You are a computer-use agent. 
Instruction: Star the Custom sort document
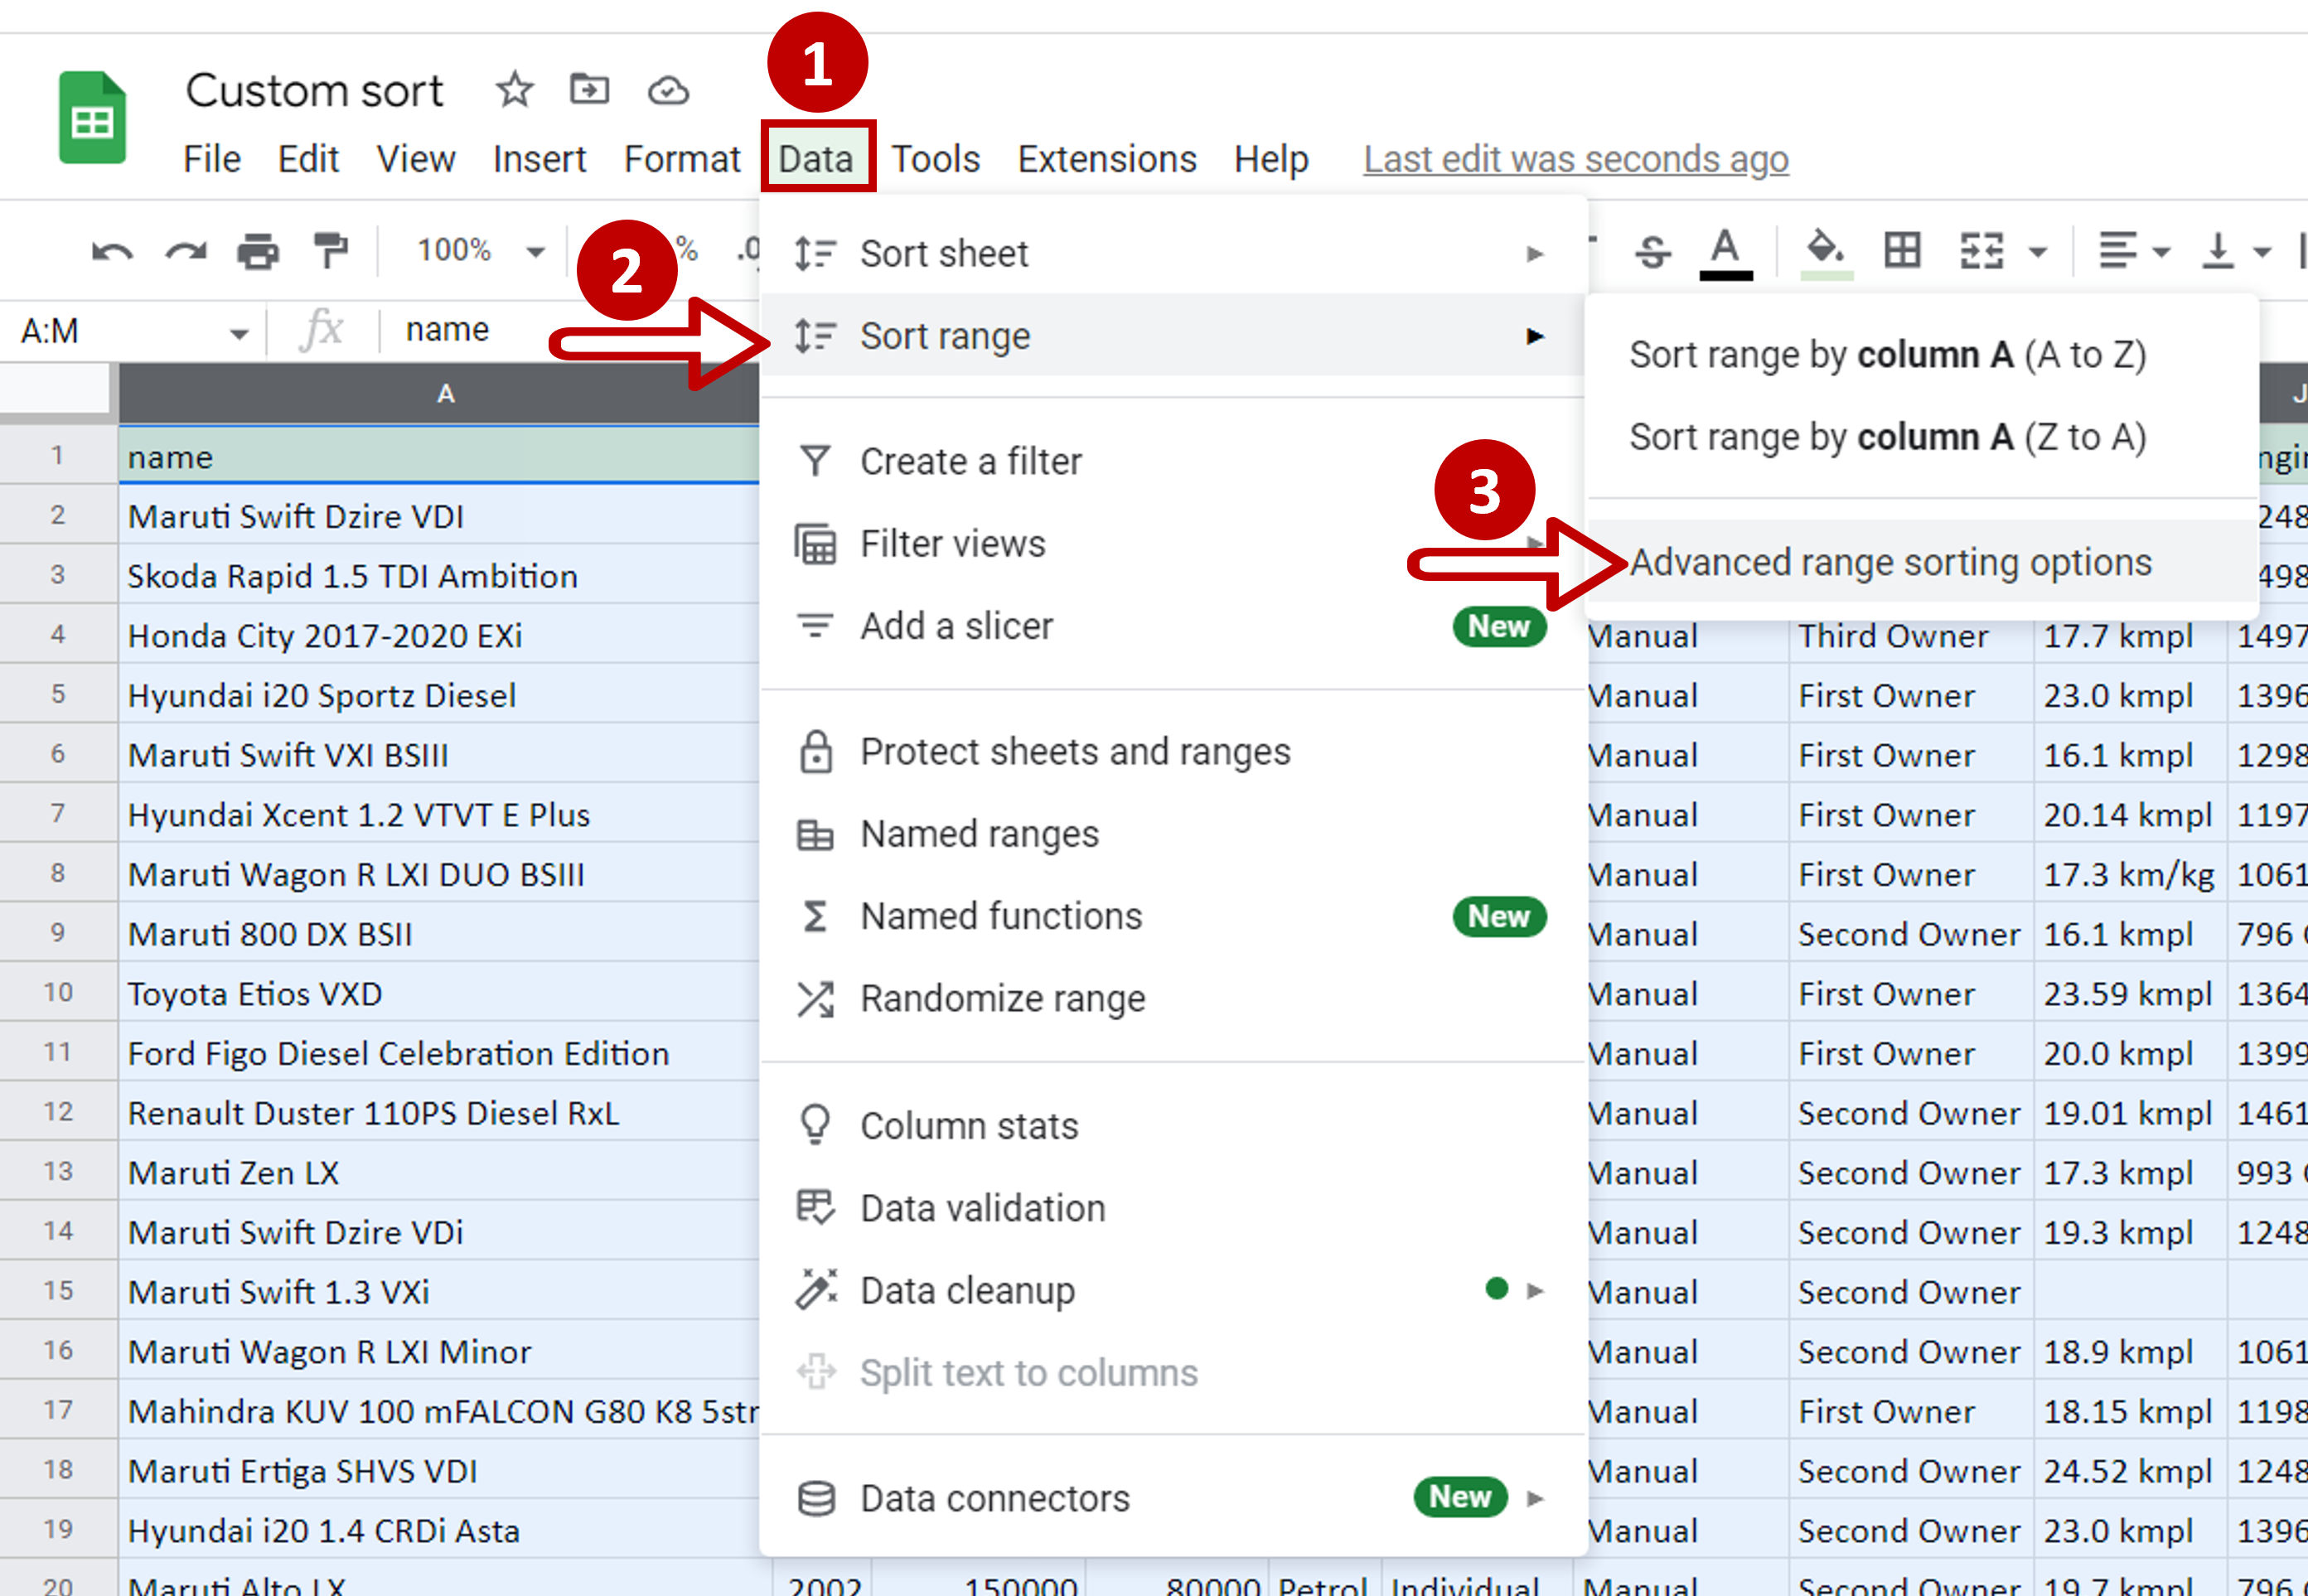(x=514, y=90)
